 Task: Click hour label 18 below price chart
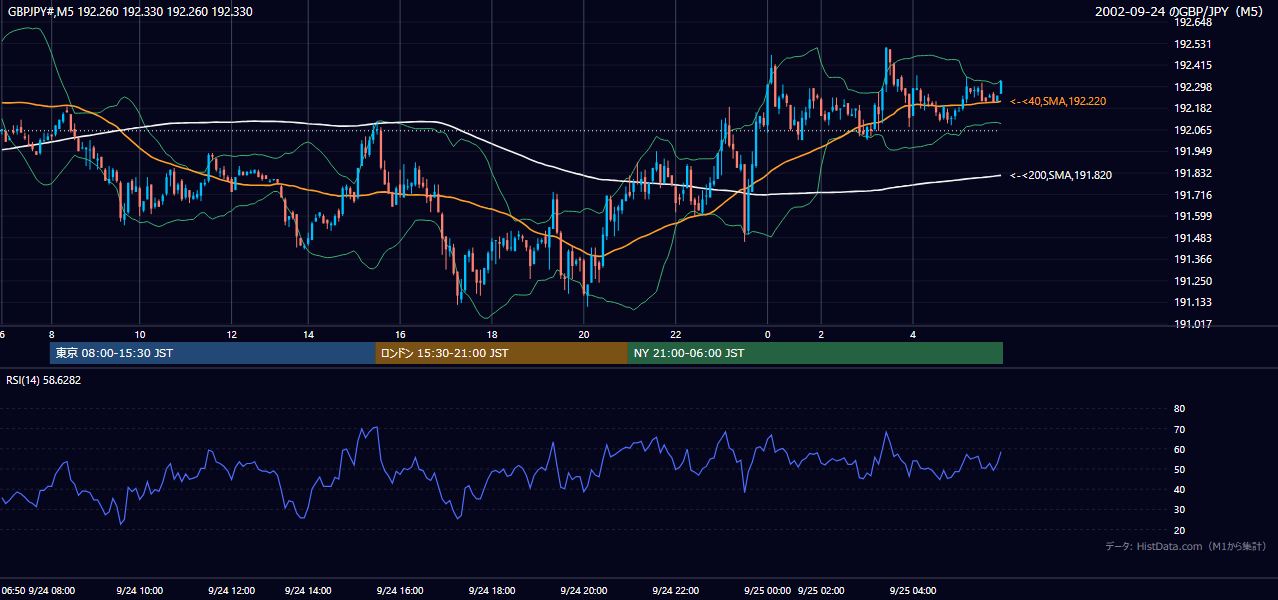(492, 334)
